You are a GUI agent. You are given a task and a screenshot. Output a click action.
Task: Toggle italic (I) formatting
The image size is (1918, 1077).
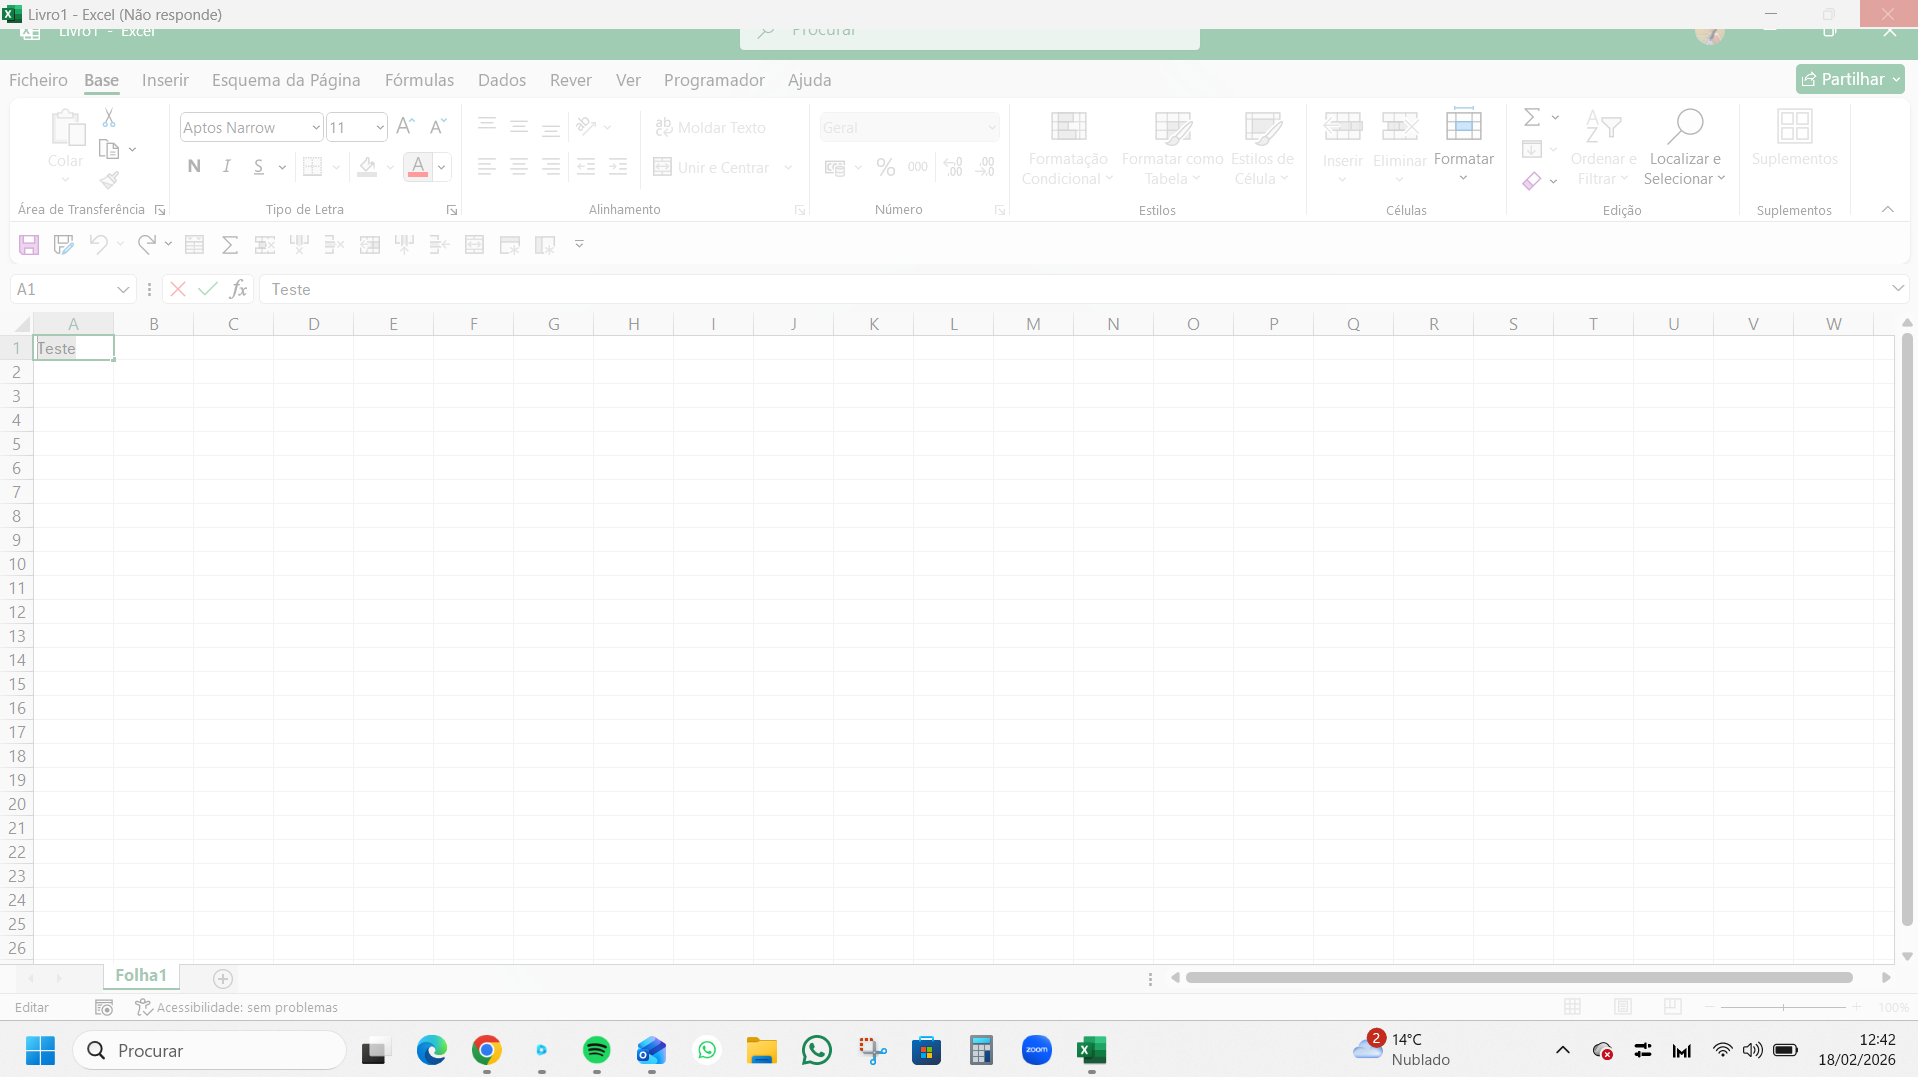point(227,167)
